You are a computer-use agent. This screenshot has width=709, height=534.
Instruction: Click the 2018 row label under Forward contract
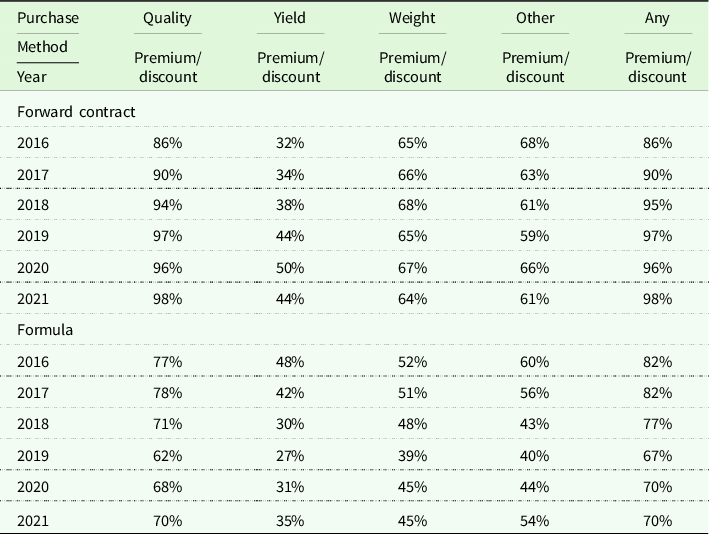tap(33, 205)
